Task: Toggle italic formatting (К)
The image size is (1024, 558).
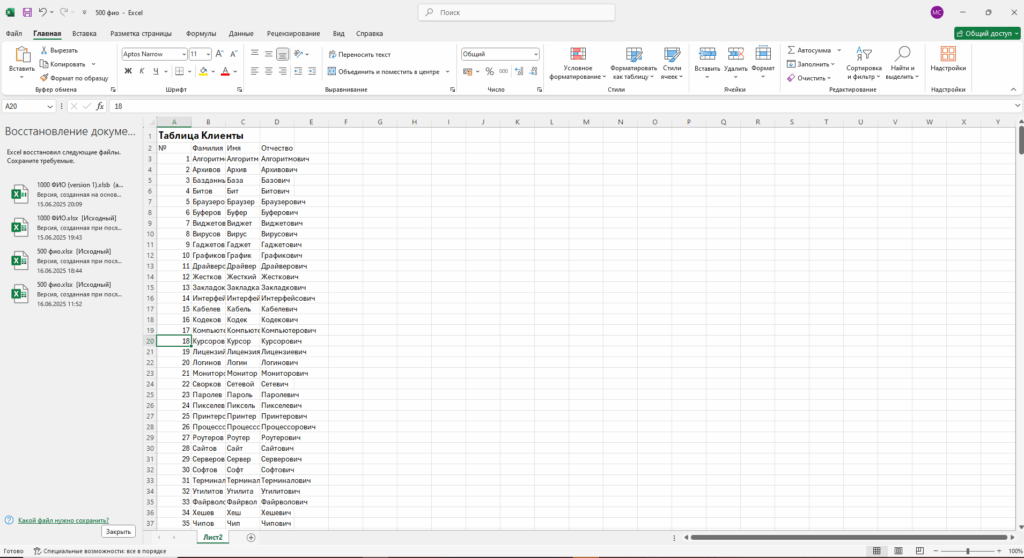Action: point(142,71)
